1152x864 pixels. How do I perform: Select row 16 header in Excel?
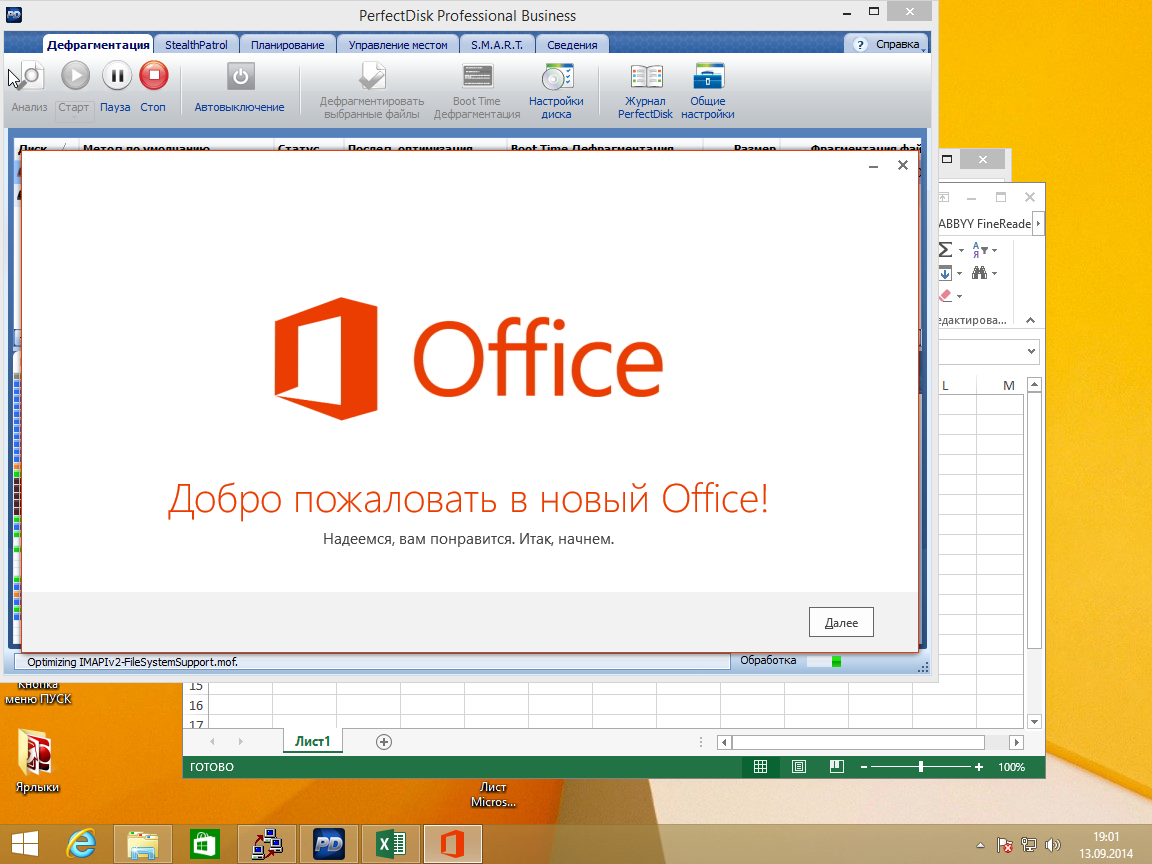pyautogui.click(x=196, y=705)
